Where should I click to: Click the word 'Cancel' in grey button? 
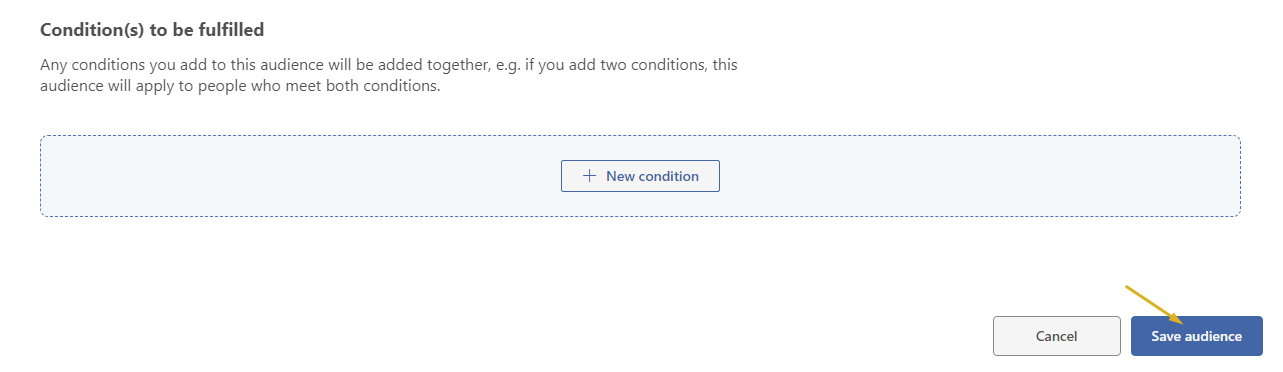click(1057, 337)
